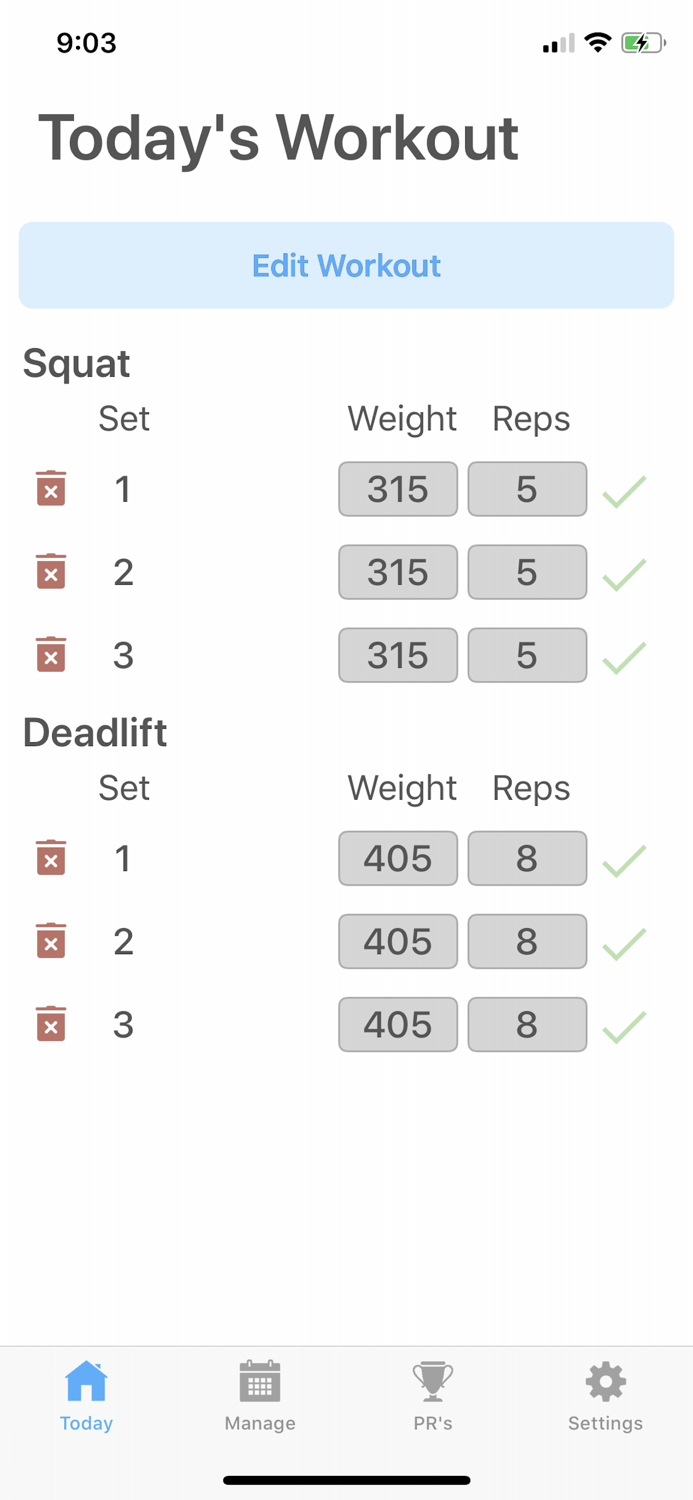The image size is (693, 1500).
Task: Remove Deadlift set 2 using trash icon
Action: (51, 941)
